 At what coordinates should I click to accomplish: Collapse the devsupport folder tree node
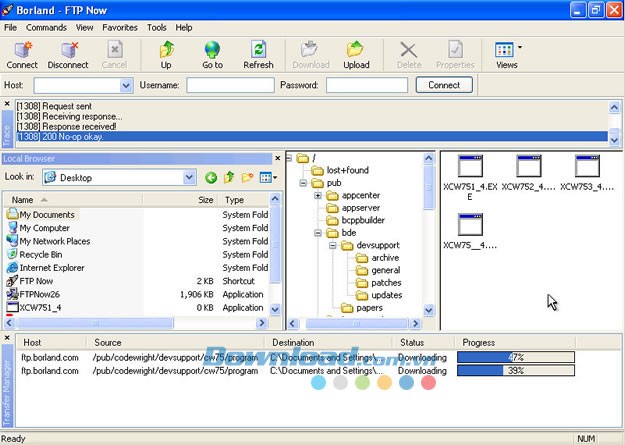333,245
